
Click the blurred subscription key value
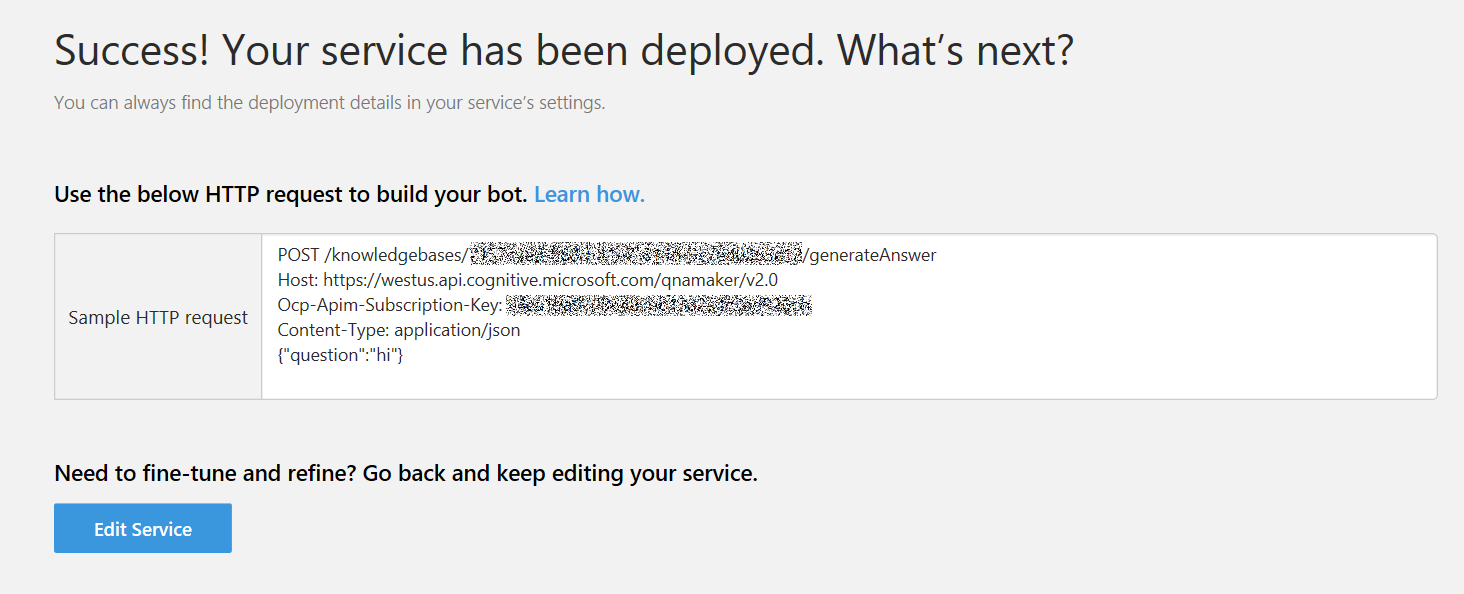[x=659, y=305]
